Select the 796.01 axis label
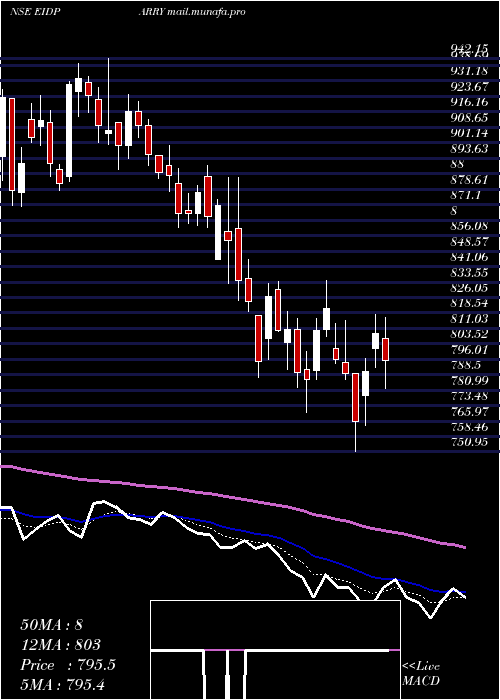Viewport: 500px width, 700px height. tap(469, 350)
